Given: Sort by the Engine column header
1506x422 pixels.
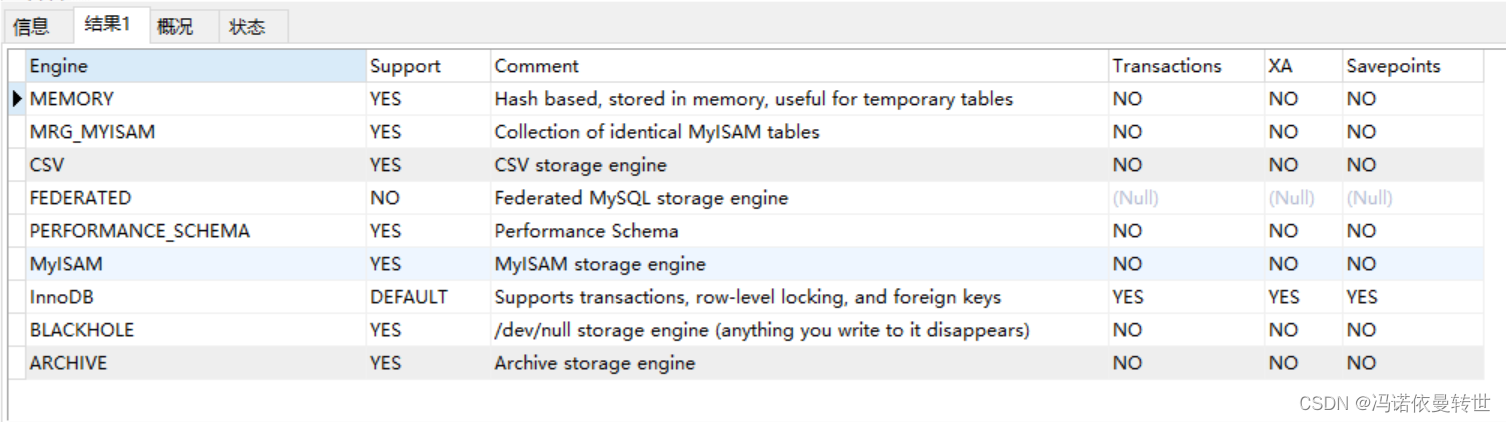Looking at the screenshot, I should 196,66.
